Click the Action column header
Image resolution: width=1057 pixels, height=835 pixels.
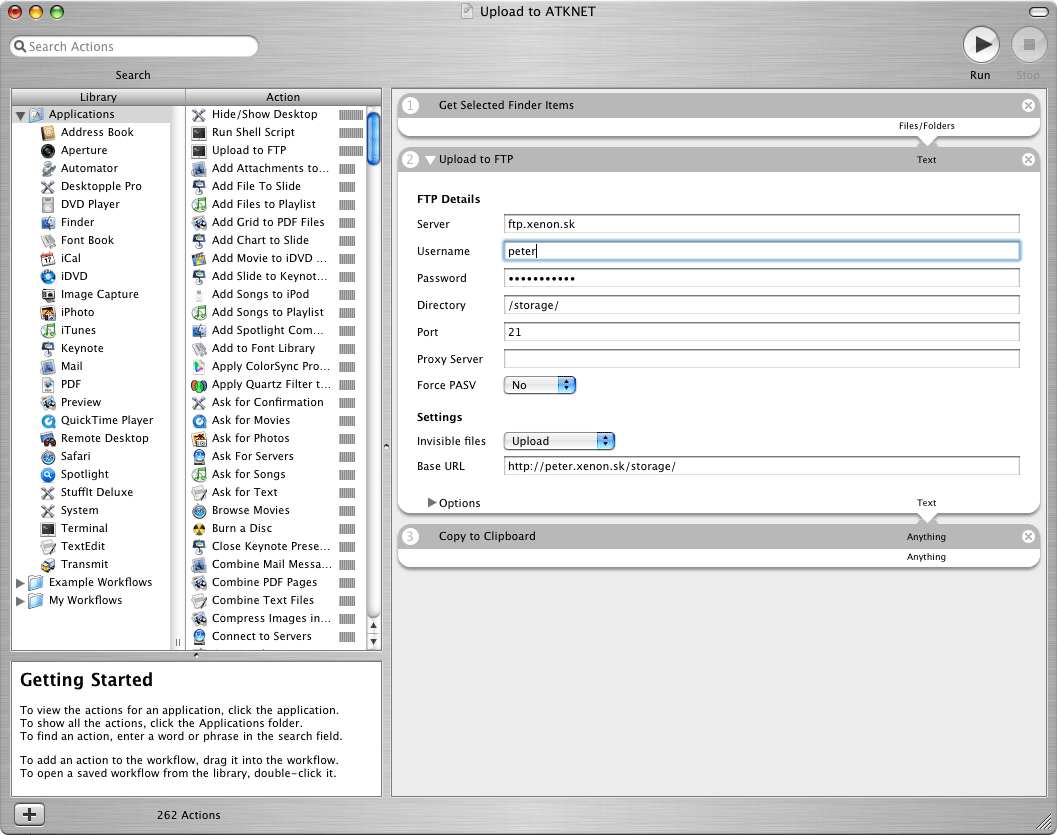pyautogui.click(x=283, y=97)
